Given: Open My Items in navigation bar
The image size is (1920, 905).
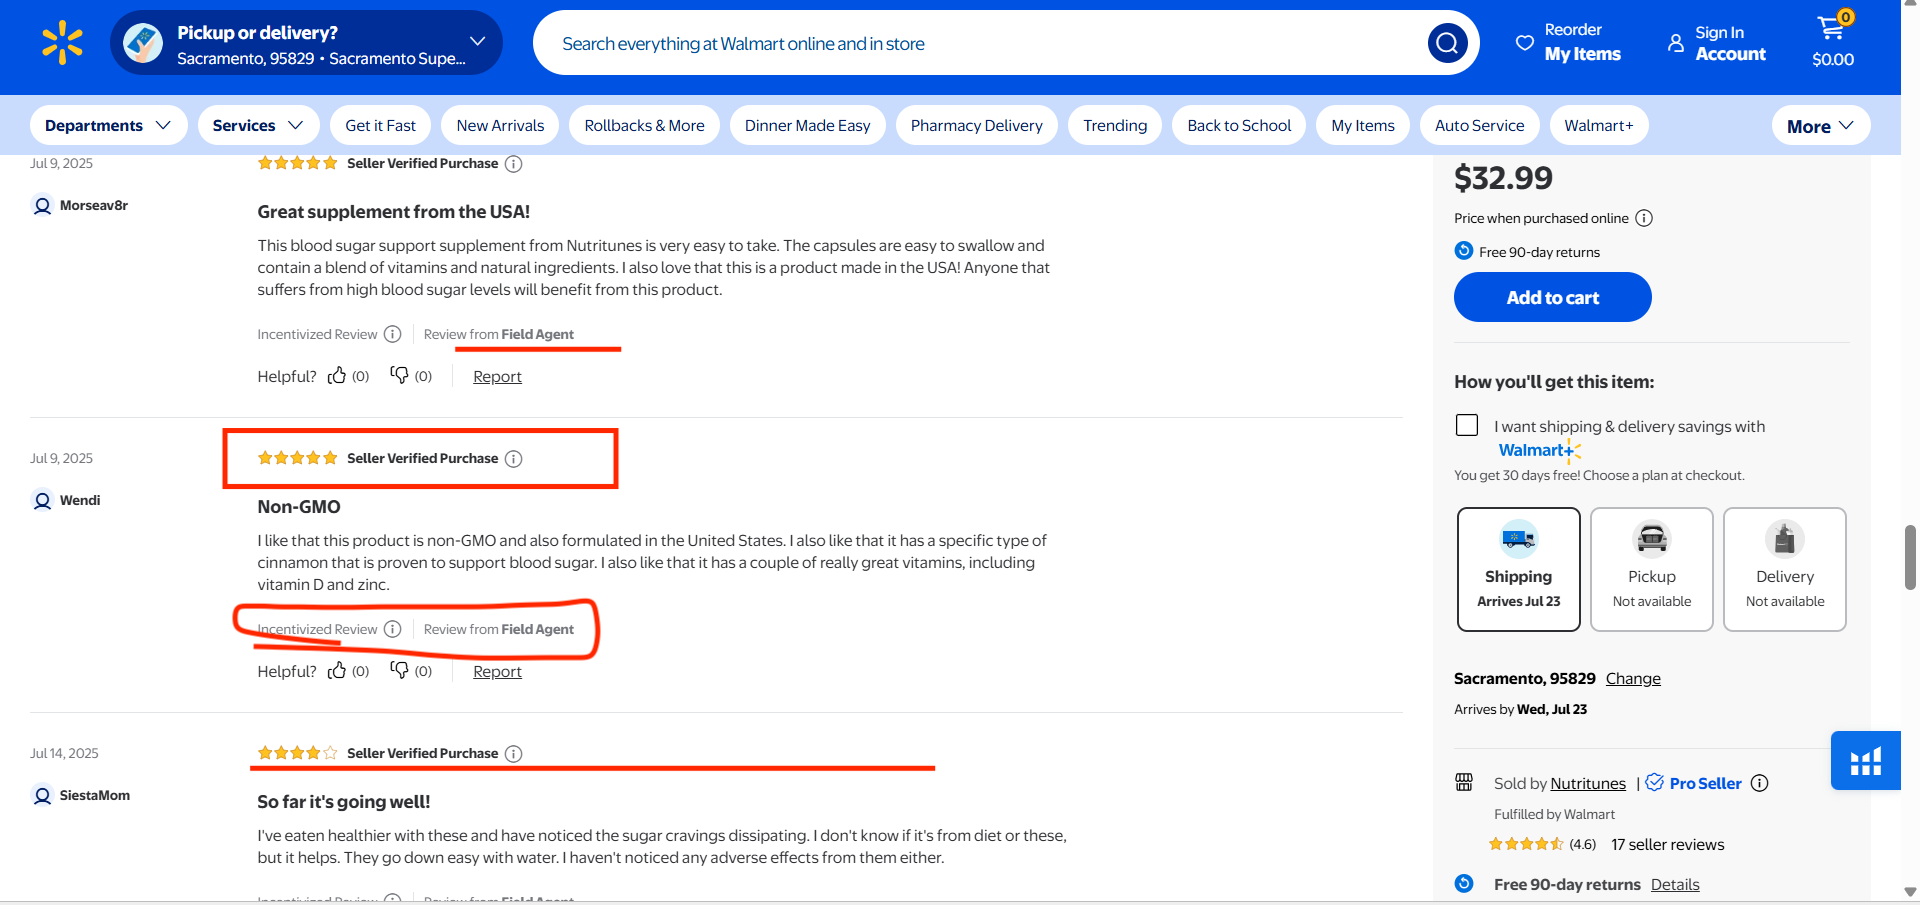Looking at the screenshot, I should (1363, 125).
